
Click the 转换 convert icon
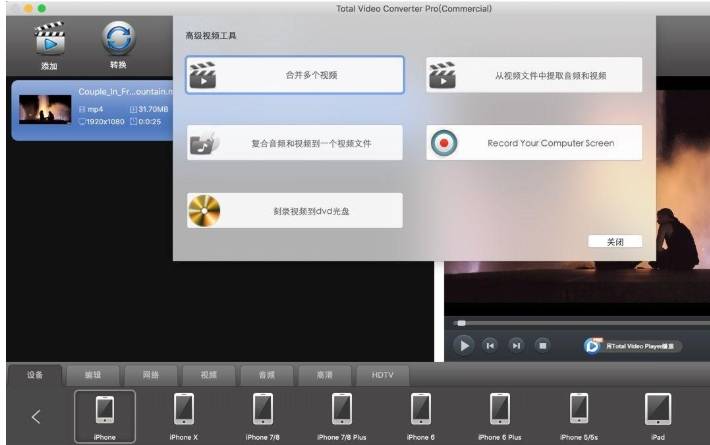click(x=118, y=38)
